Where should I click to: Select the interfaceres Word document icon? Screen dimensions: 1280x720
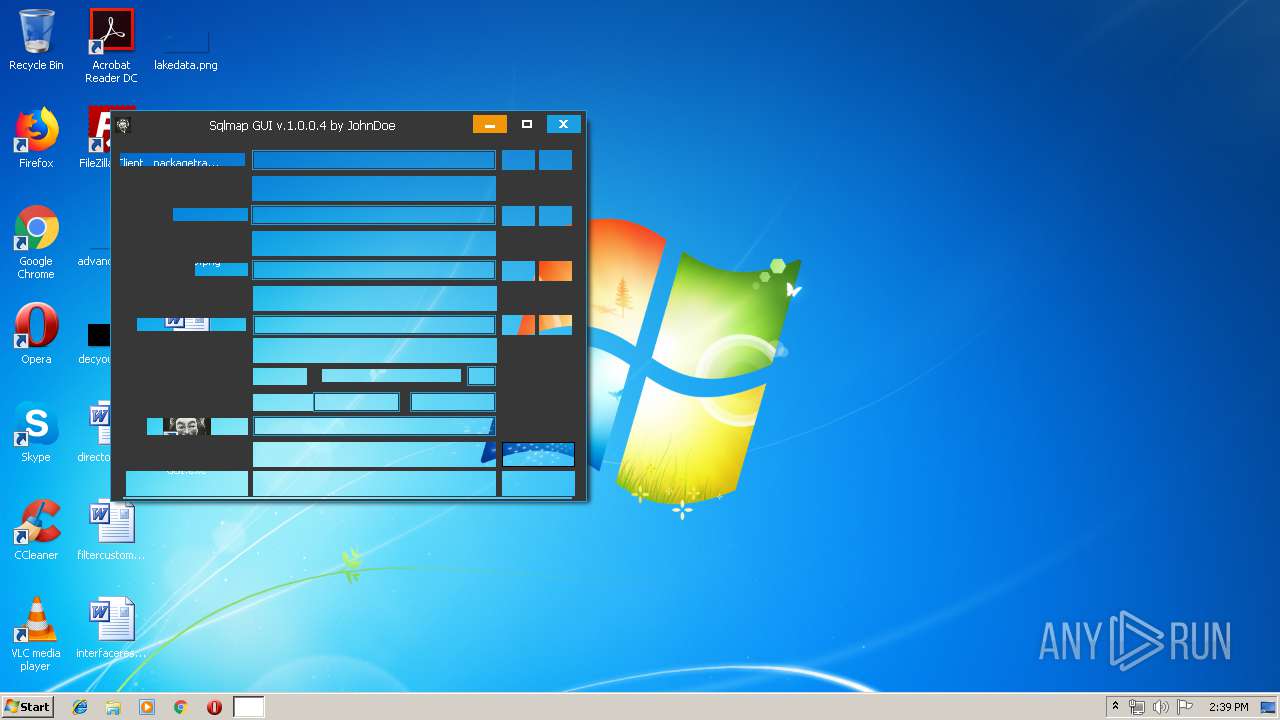point(111,628)
